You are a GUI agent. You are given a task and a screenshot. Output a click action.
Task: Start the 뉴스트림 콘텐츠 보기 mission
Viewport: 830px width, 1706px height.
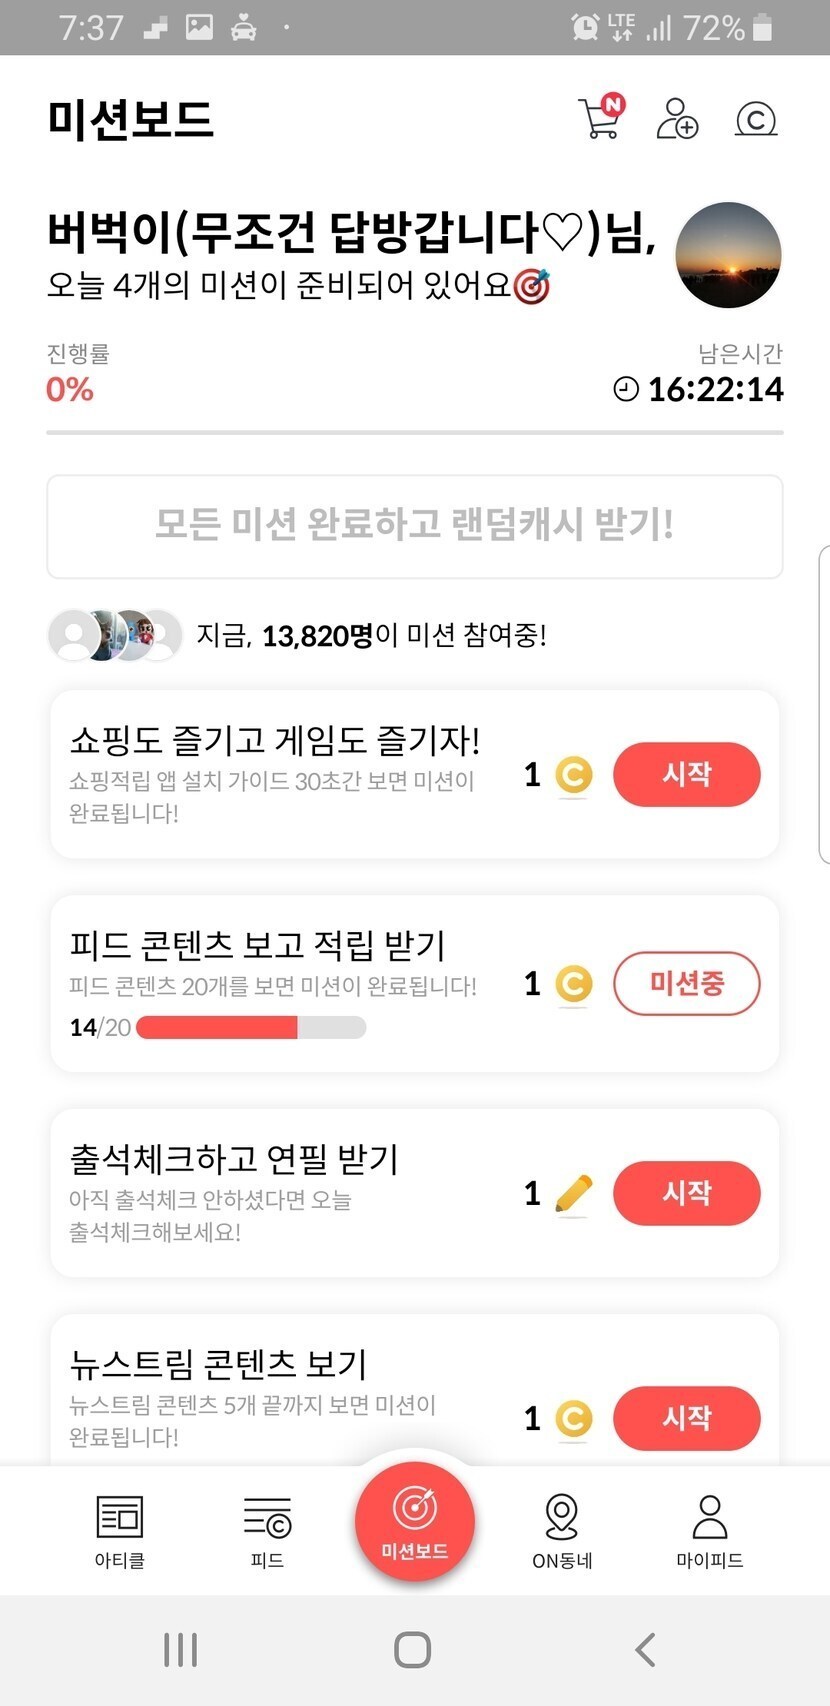(x=686, y=1417)
